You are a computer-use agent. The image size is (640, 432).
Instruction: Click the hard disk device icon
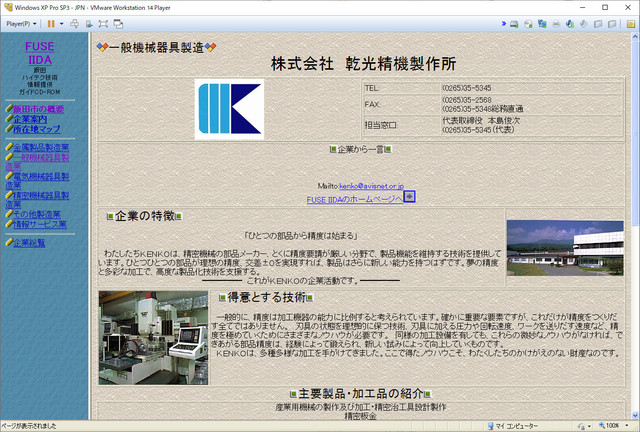tap(514, 24)
